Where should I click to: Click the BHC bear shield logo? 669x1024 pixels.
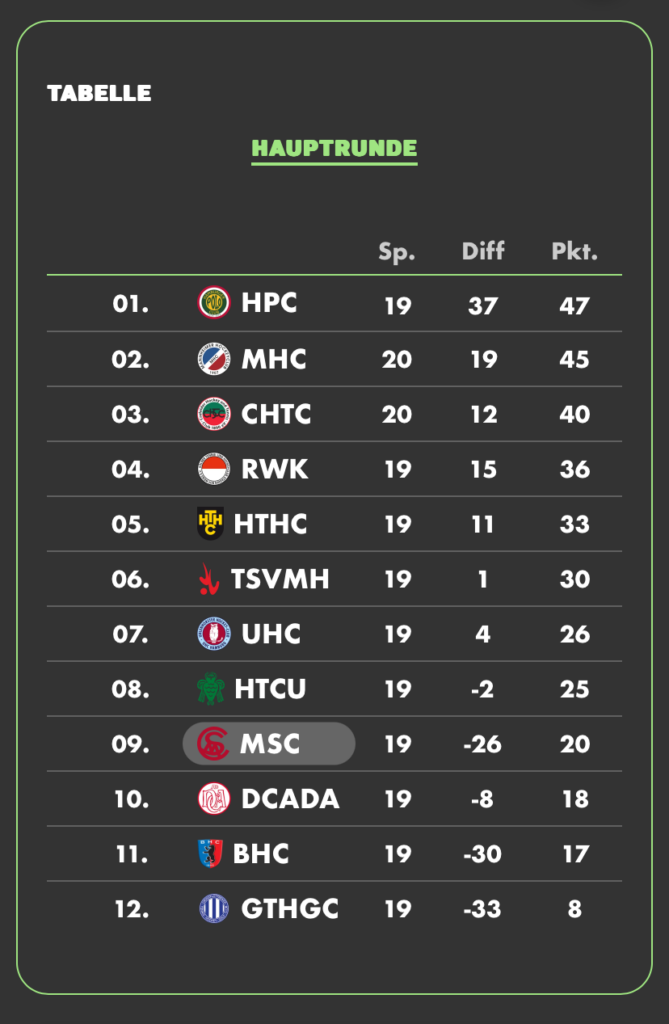click(210, 854)
